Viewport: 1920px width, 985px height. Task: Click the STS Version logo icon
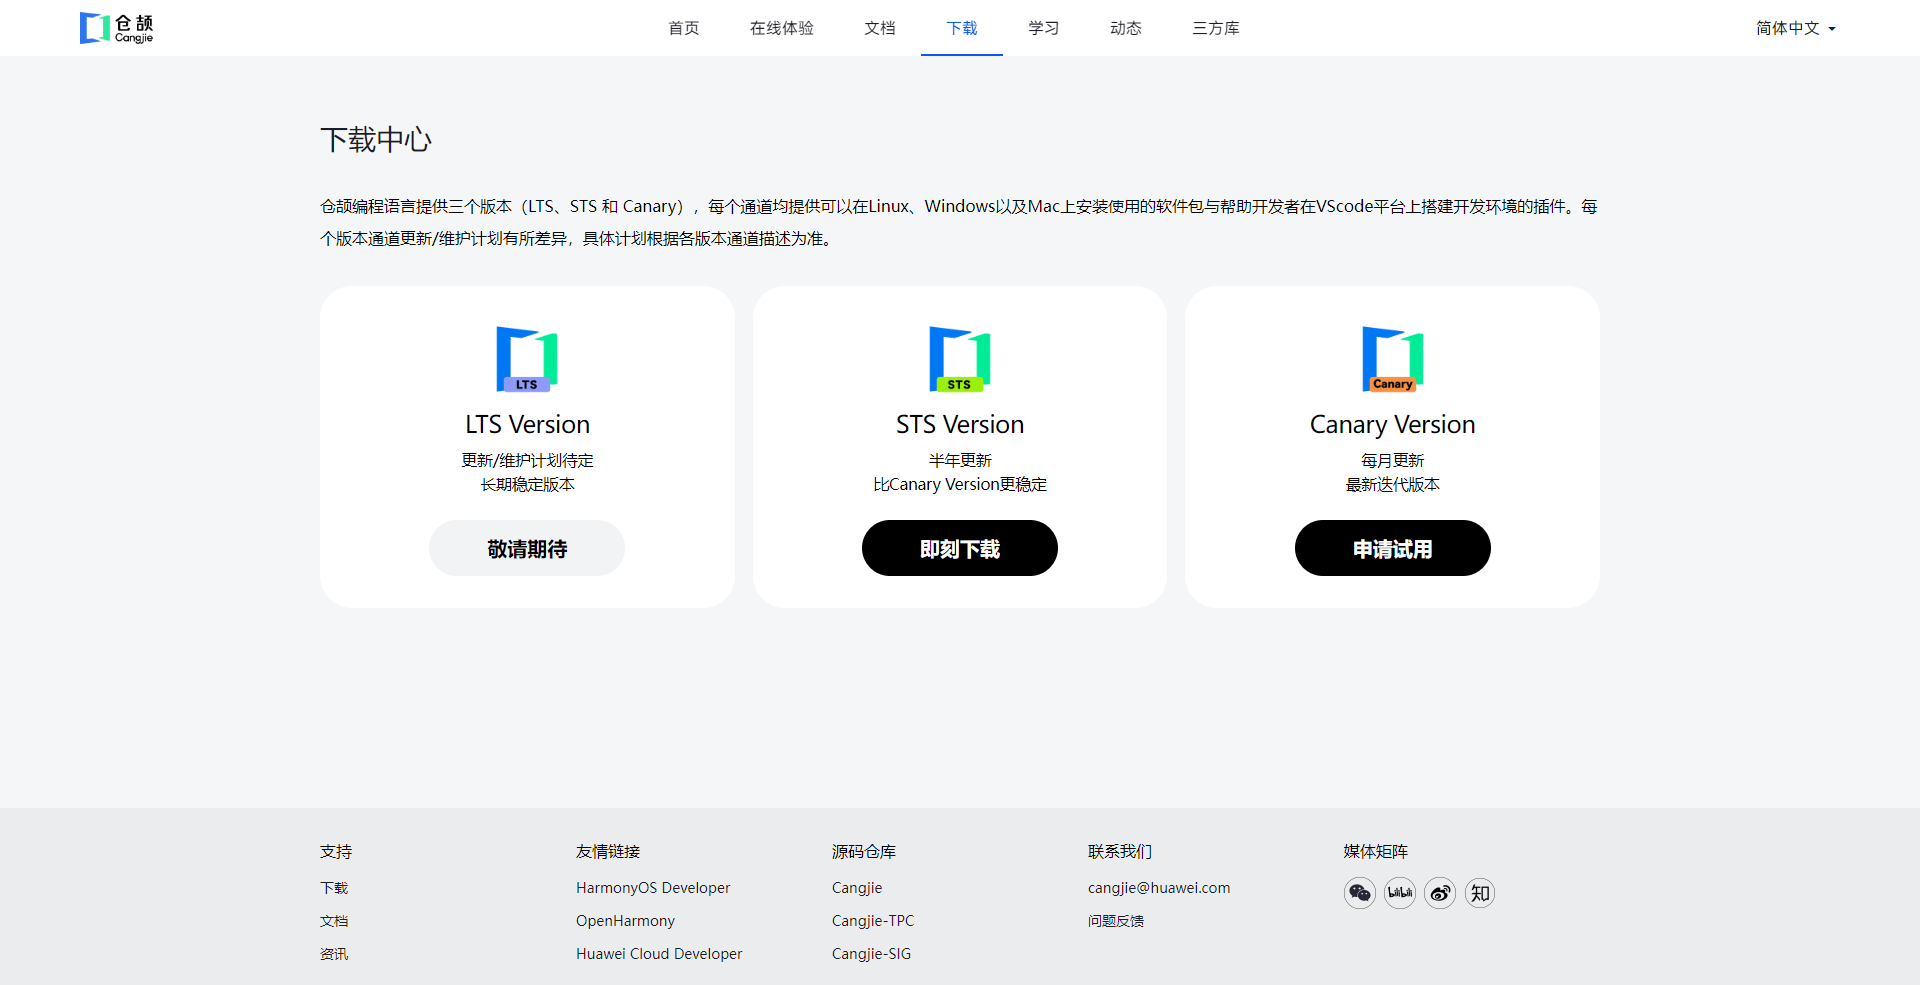tap(959, 359)
